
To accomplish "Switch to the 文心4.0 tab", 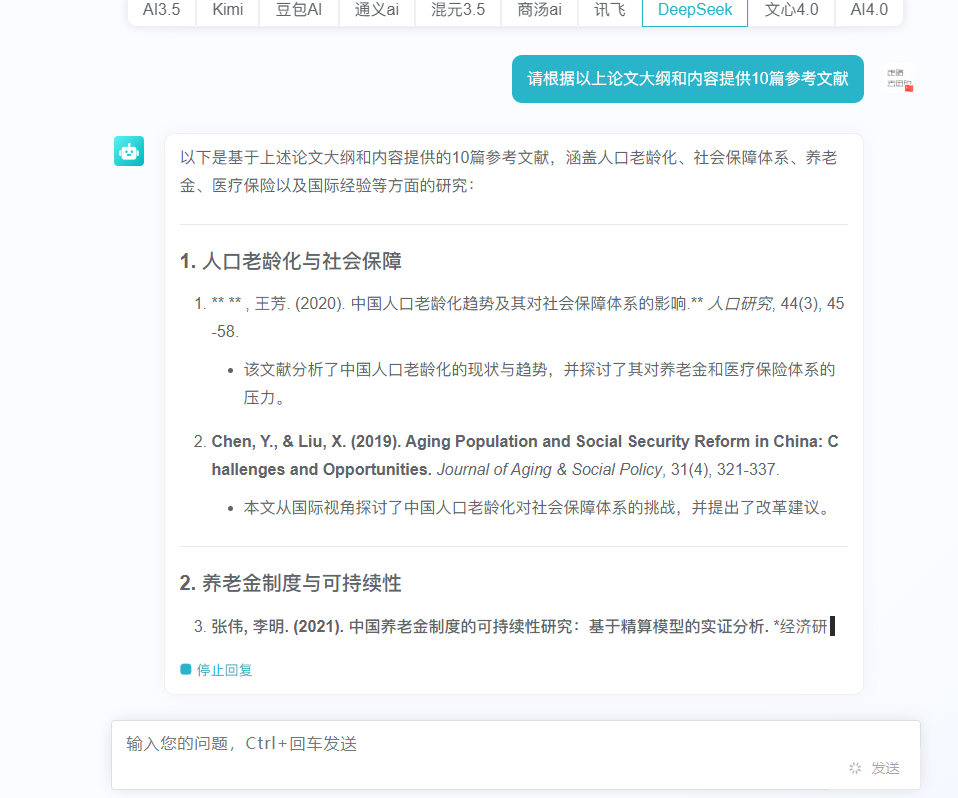I will pos(790,10).
